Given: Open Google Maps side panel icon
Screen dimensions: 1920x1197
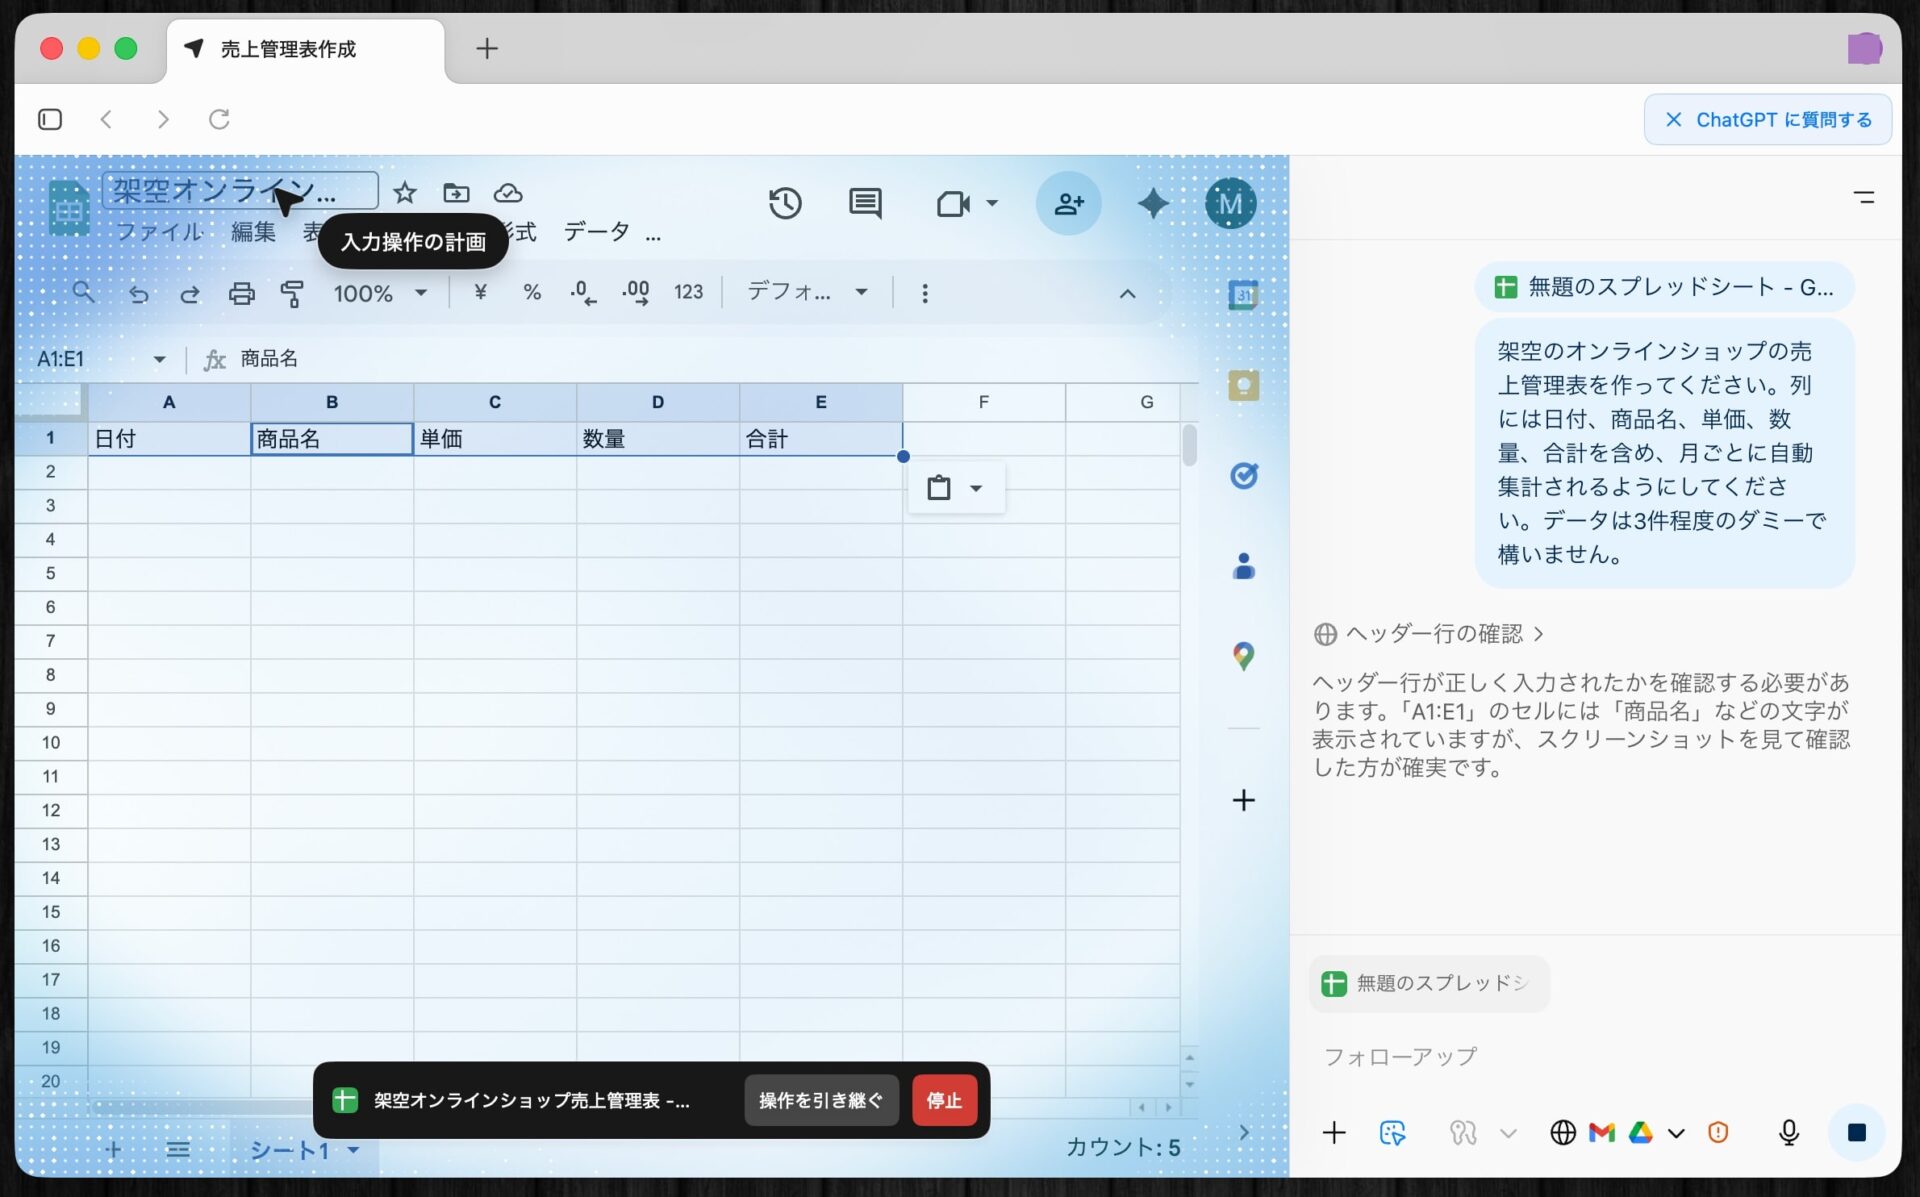Looking at the screenshot, I should pyautogui.click(x=1243, y=656).
